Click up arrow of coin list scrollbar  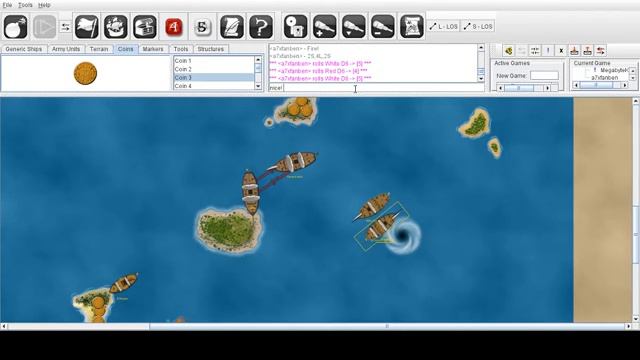(x=258, y=60)
